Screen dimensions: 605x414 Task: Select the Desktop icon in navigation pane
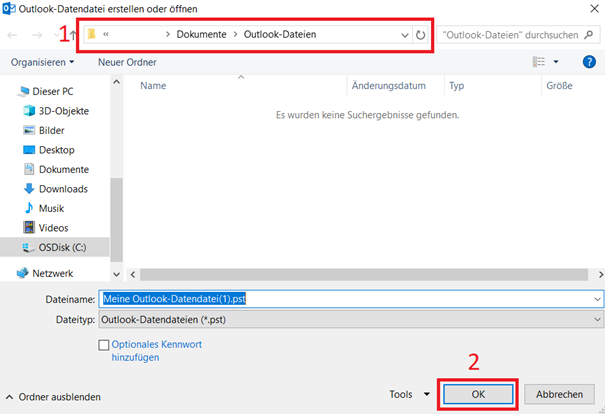pos(28,149)
